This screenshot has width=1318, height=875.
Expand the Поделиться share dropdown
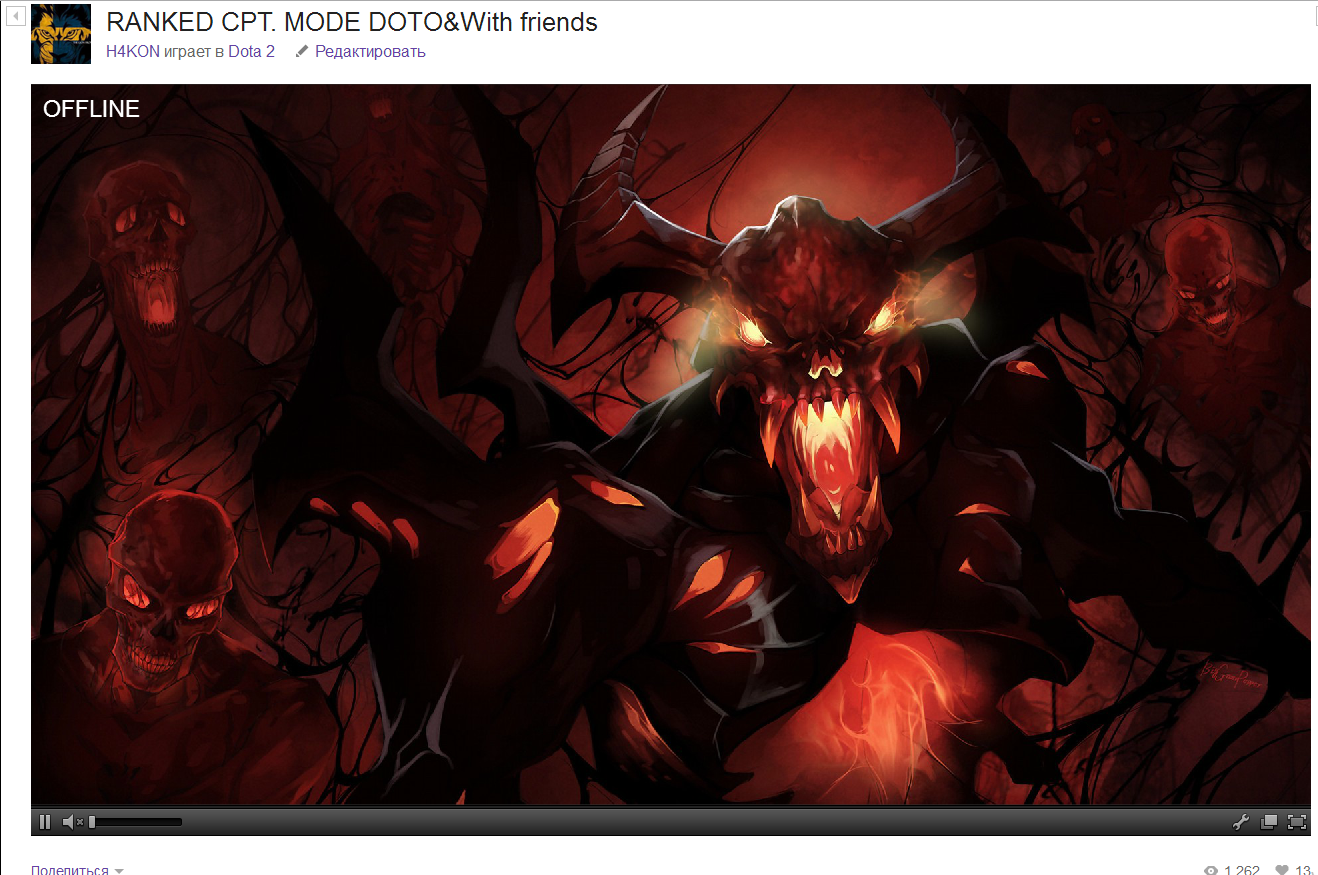click(x=77, y=870)
